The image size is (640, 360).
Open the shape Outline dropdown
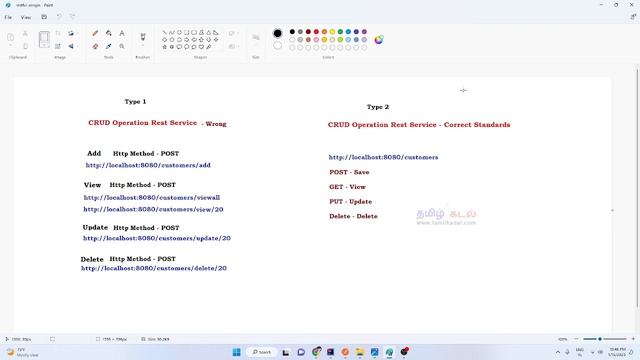[233, 33]
